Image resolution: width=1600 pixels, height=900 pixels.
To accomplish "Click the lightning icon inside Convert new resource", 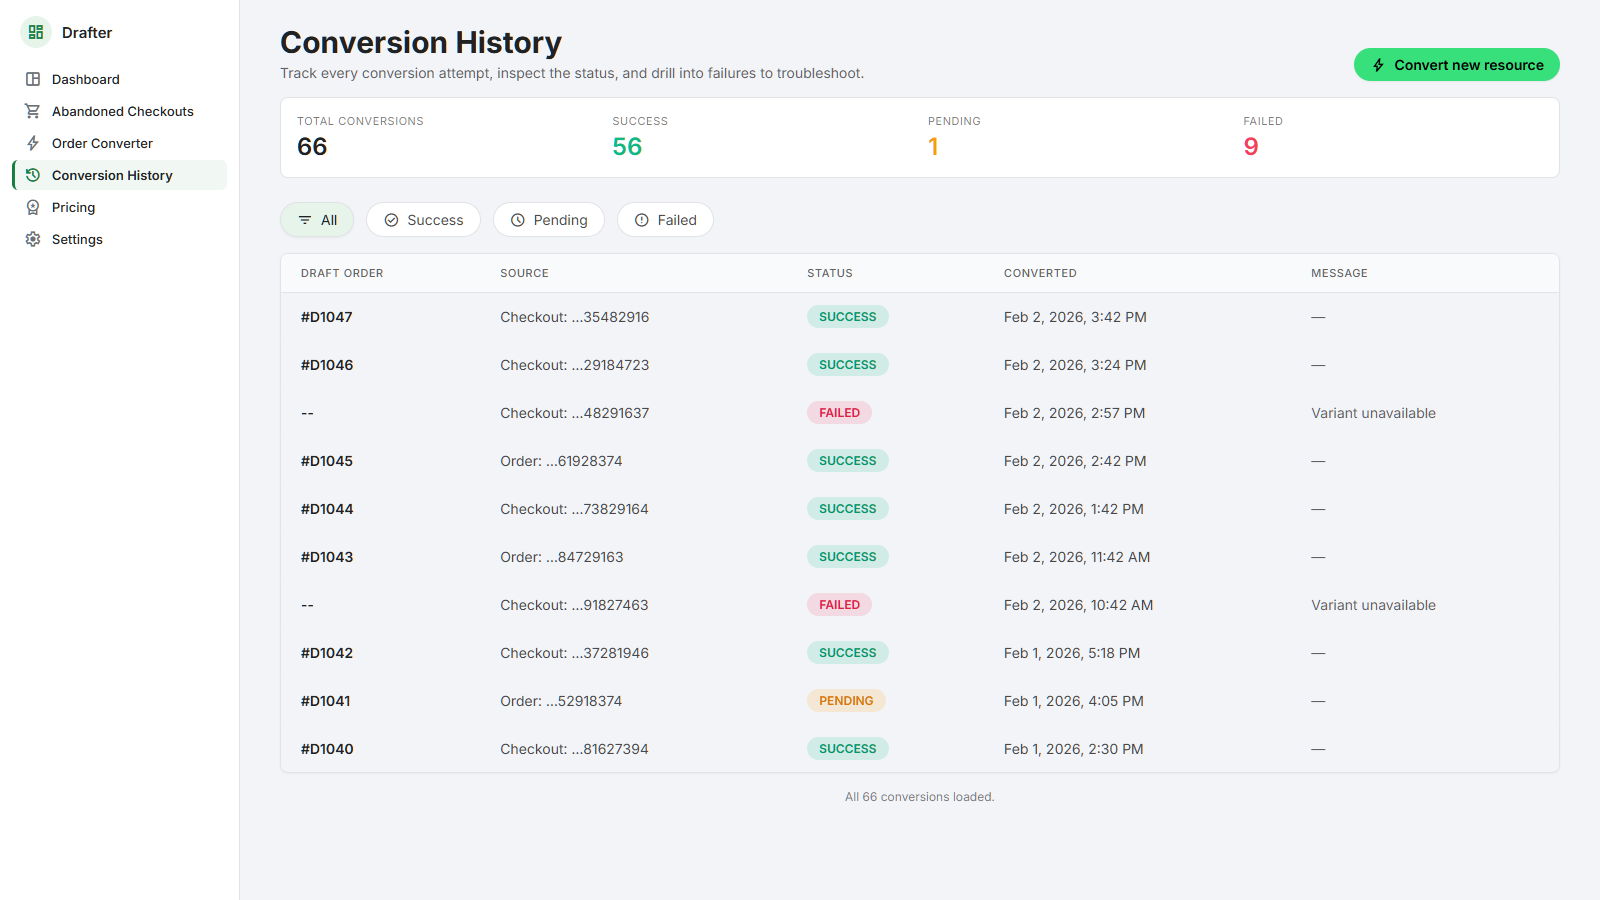I will (x=1379, y=64).
